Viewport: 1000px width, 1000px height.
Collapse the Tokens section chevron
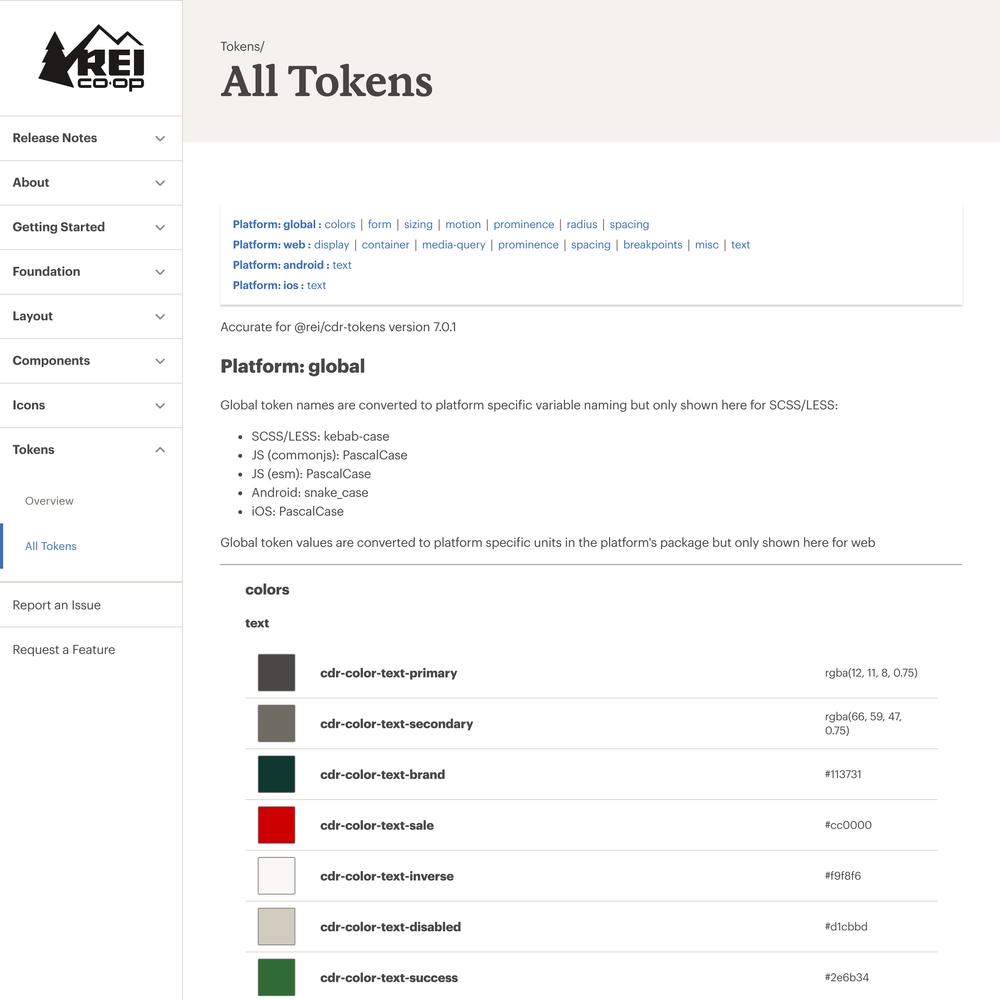tap(160, 450)
